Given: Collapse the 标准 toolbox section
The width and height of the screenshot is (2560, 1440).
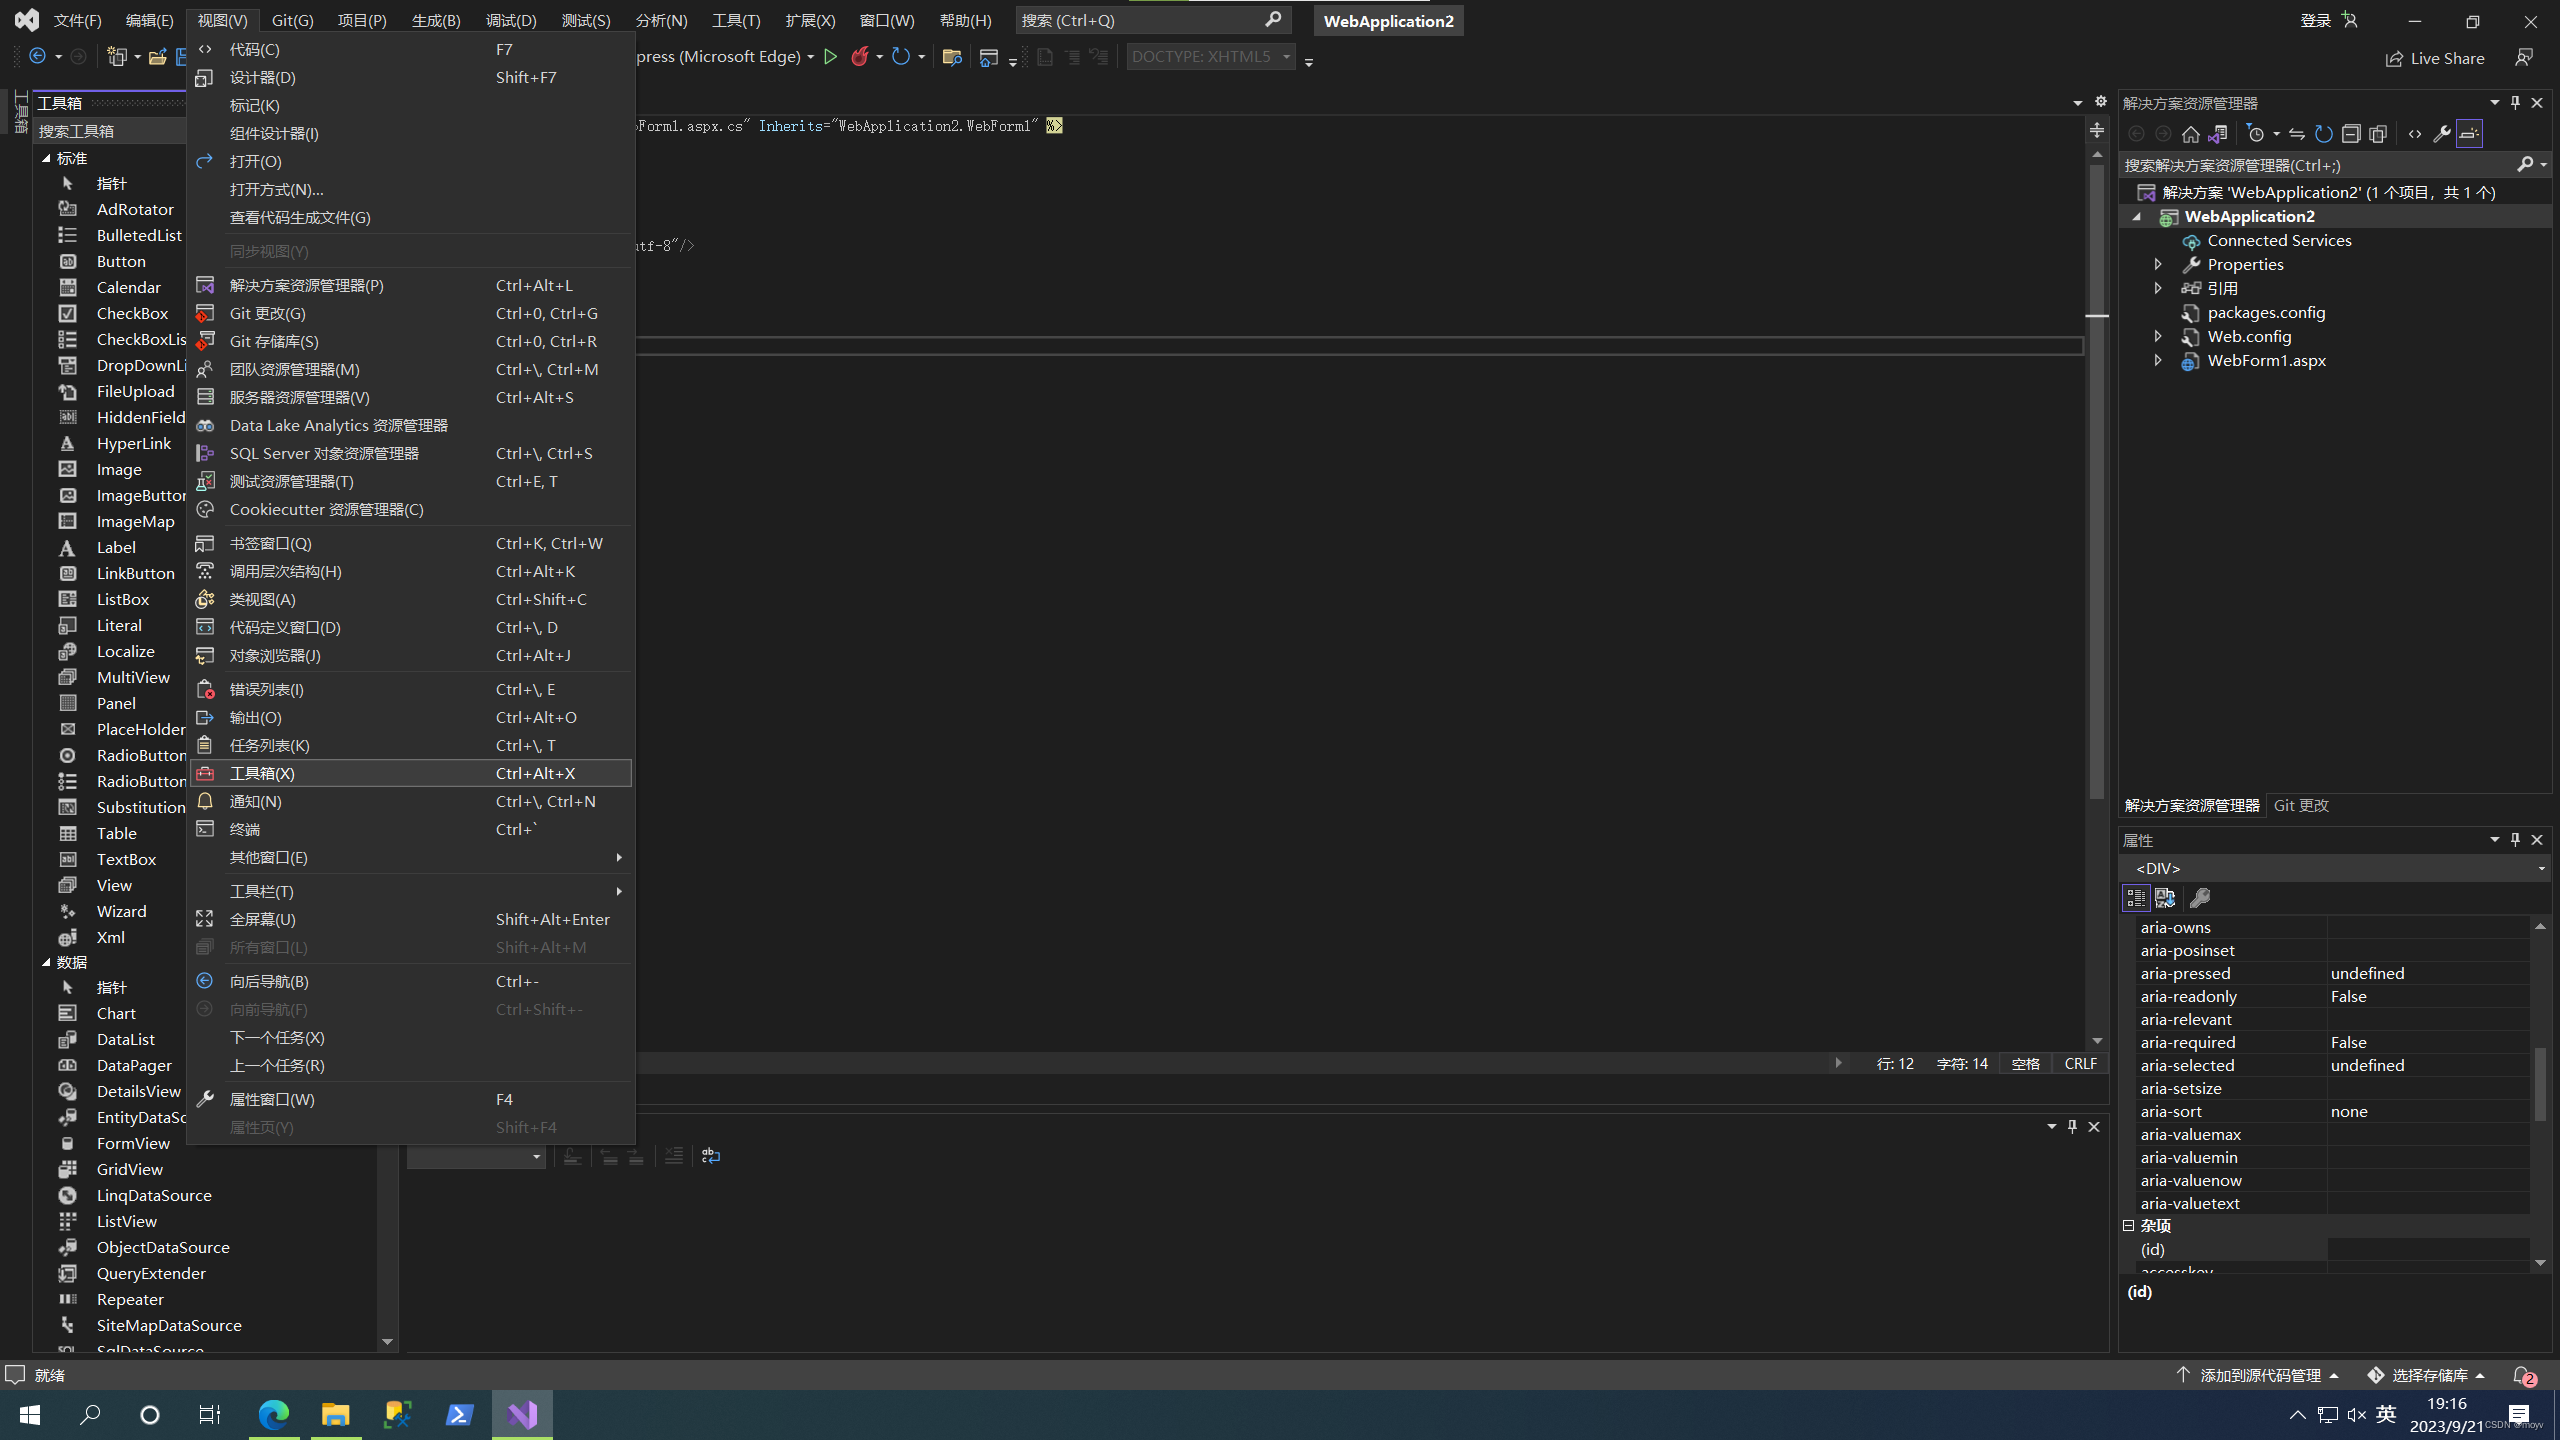Looking at the screenshot, I should tap(46, 159).
